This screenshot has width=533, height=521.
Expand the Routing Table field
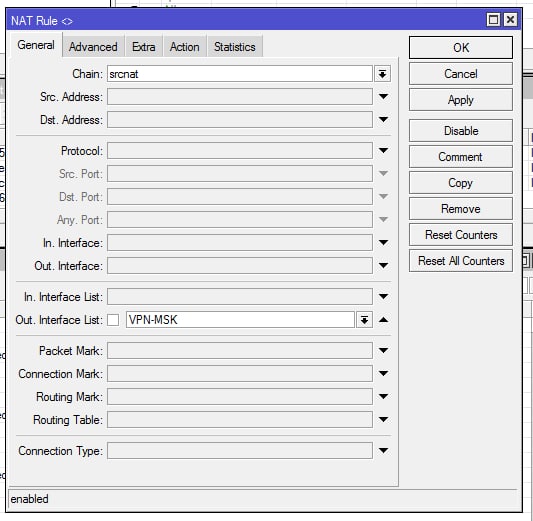pyautogui.click(x=383, y=419)
